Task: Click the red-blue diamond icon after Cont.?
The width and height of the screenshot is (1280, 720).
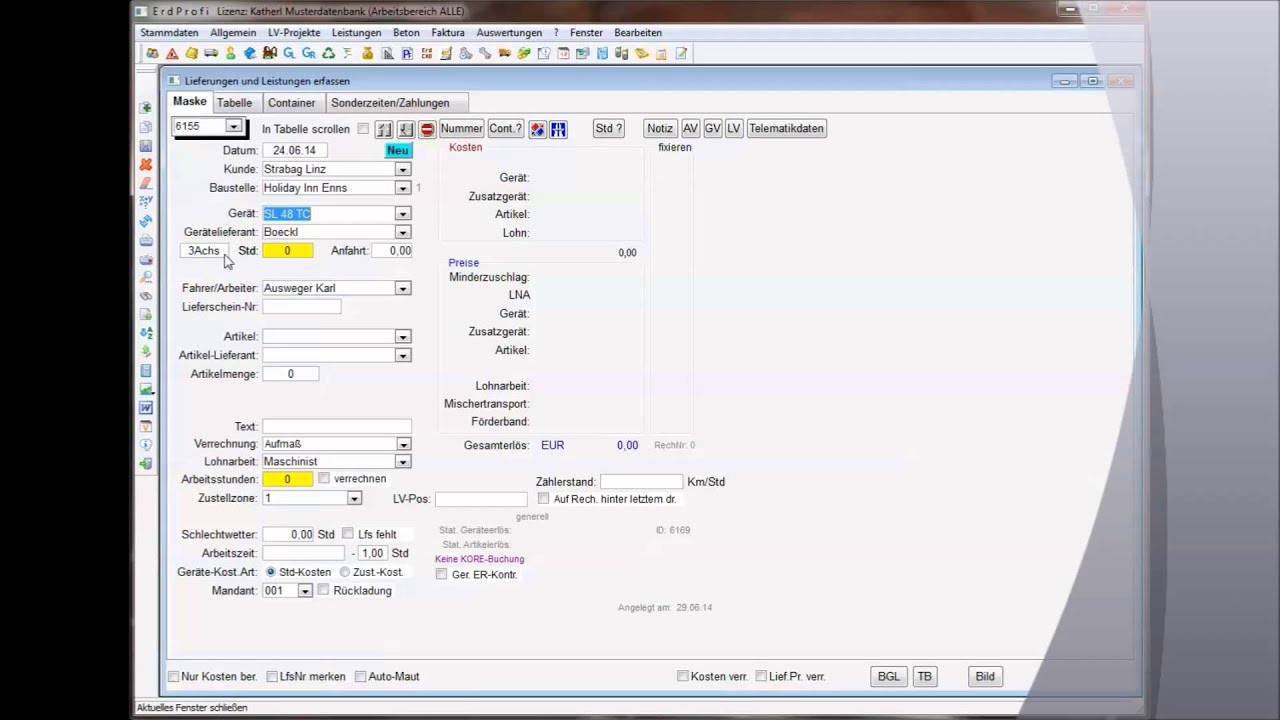Action: coord(537,129)
